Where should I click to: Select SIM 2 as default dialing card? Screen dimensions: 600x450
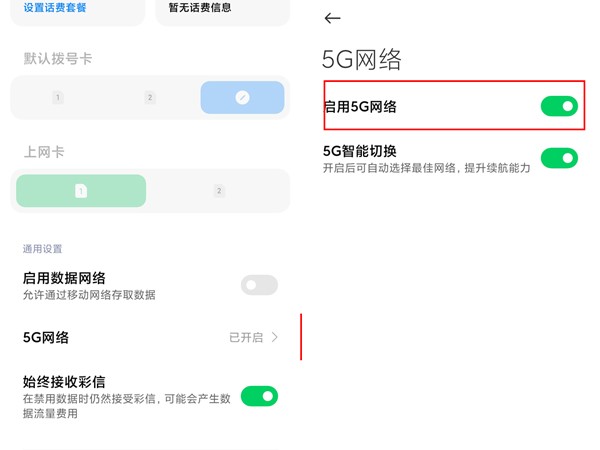tap(150, 97)
